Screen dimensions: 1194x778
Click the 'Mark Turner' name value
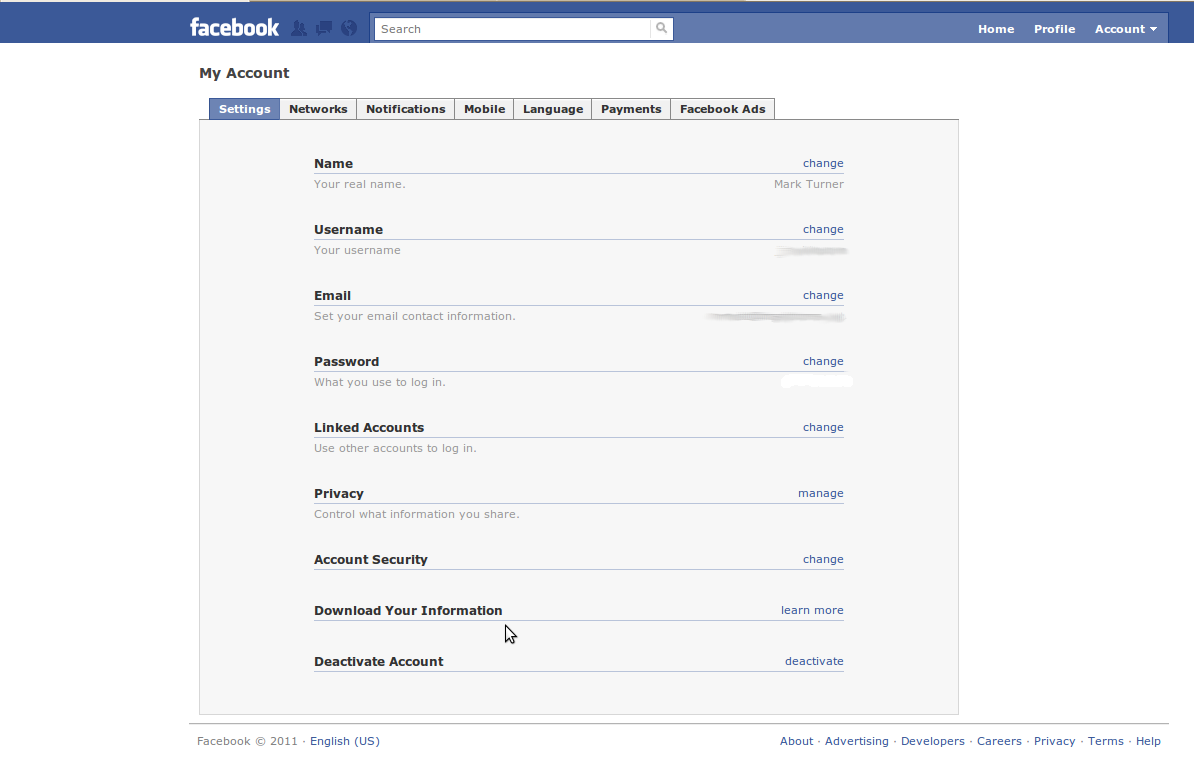tap(809, 184)
